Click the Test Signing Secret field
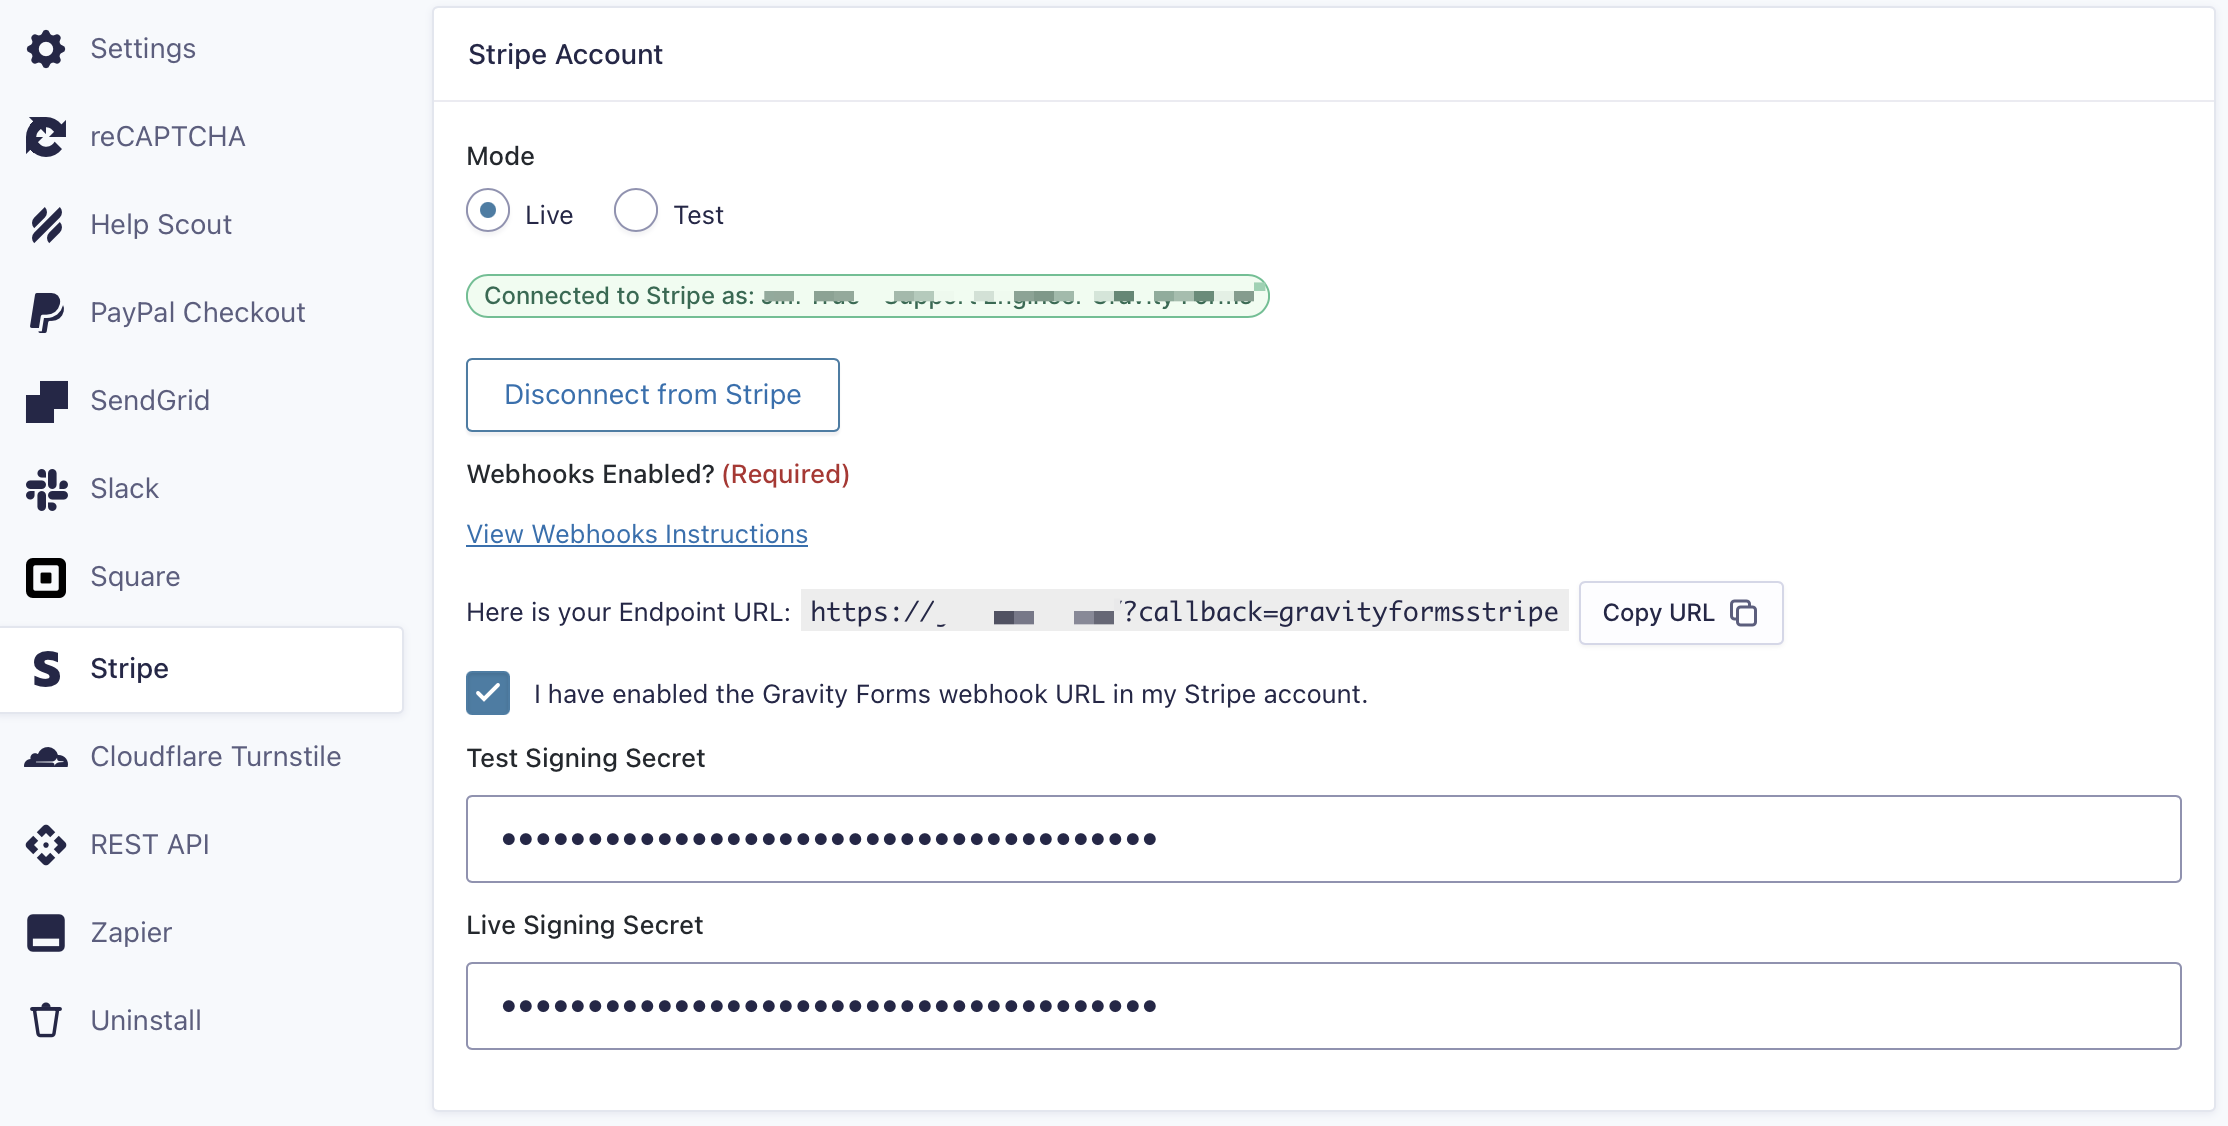The image size is (2228, 1126). coord(1324,839)
